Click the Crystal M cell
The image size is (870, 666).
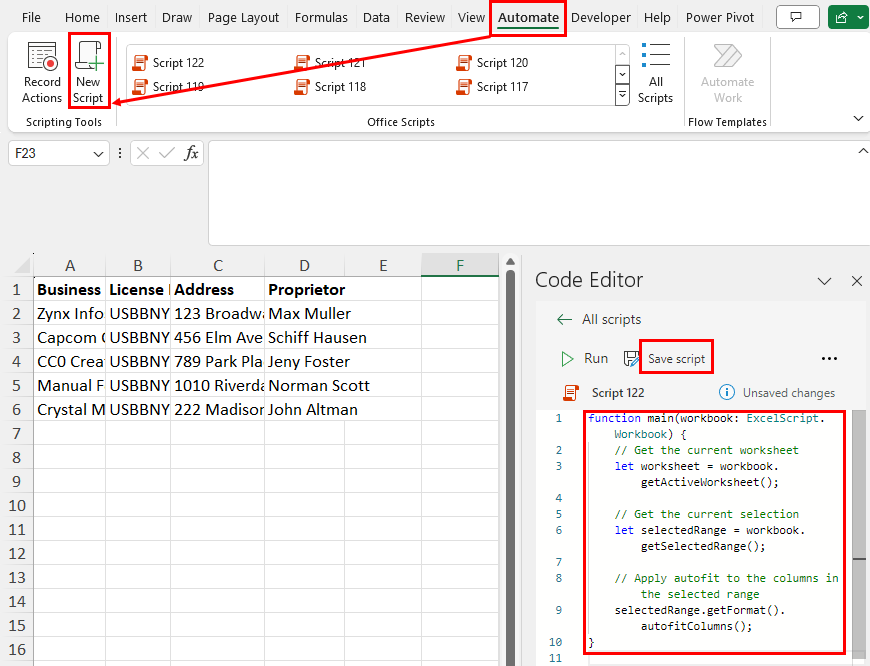click(70, 410)
